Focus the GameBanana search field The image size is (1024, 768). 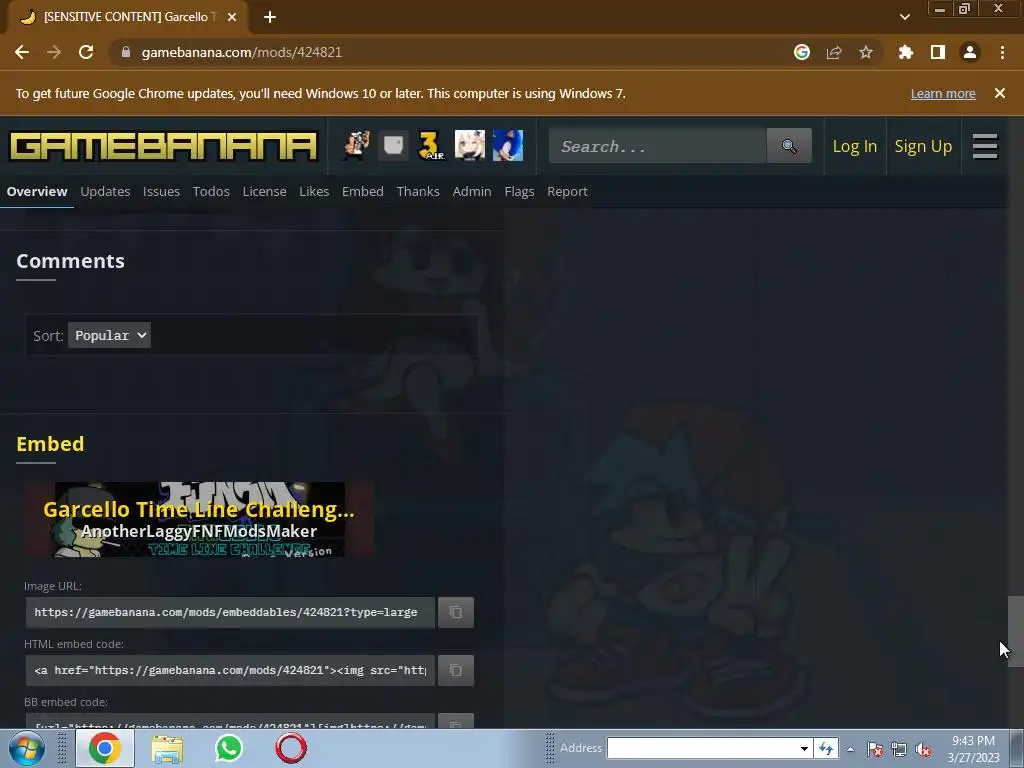pyautogui.click(x=658, y=146)
